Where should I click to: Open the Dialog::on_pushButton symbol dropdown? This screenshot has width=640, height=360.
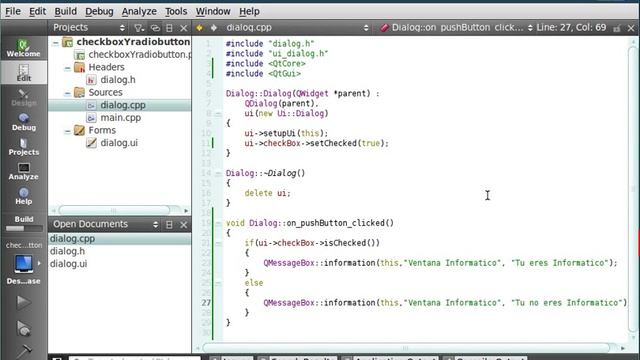530,28
